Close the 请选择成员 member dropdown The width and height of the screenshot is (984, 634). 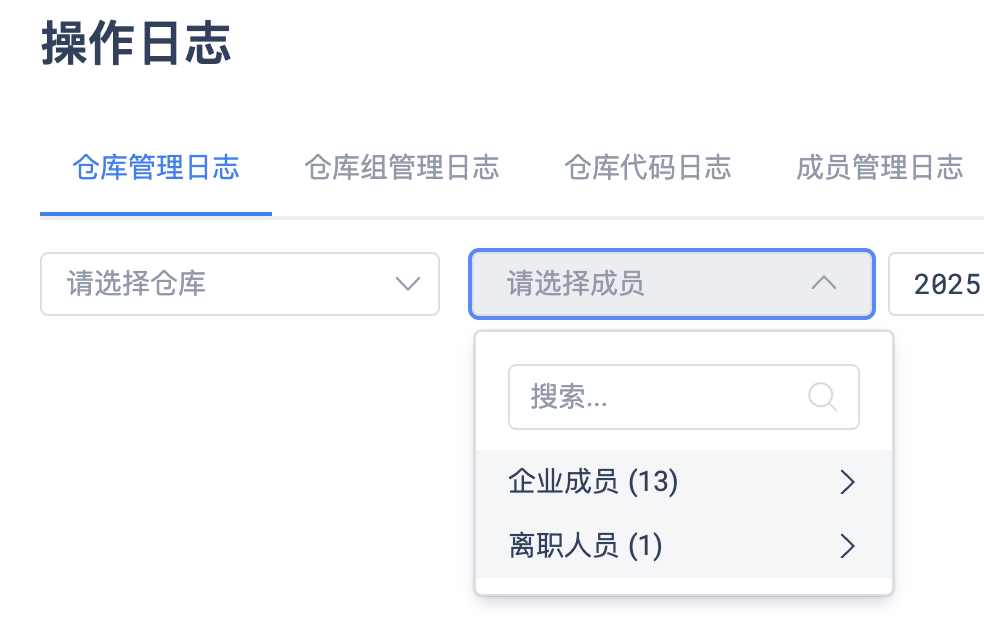coord(670,284)
